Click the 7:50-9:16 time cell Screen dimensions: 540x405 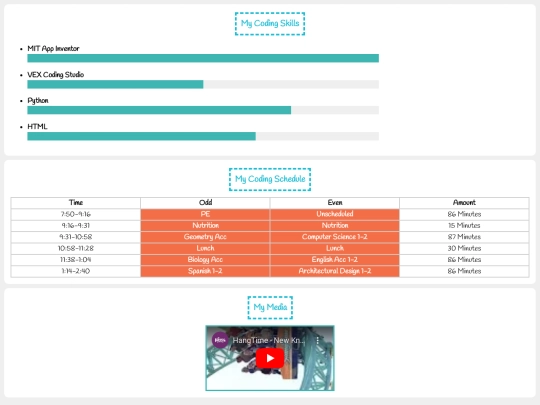click(76, 214)
